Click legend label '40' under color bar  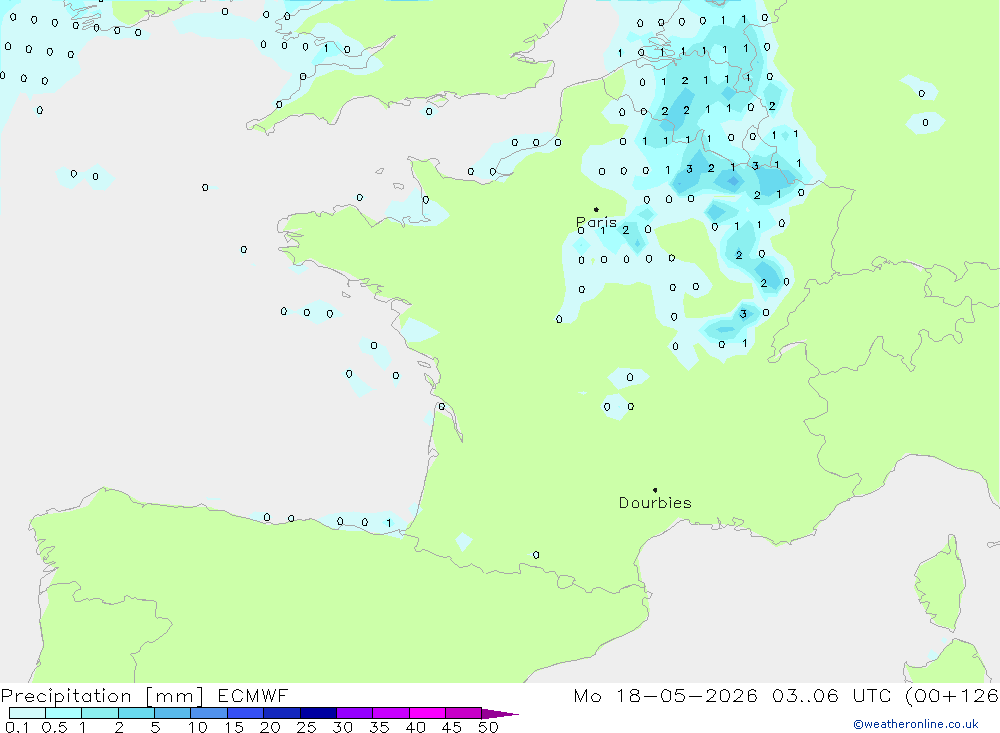415,727
